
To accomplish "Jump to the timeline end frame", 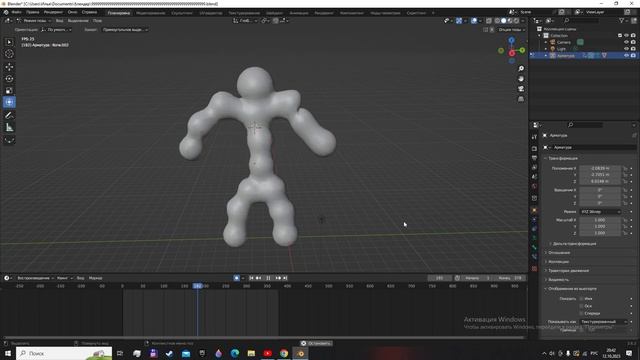I will [285, 278].
